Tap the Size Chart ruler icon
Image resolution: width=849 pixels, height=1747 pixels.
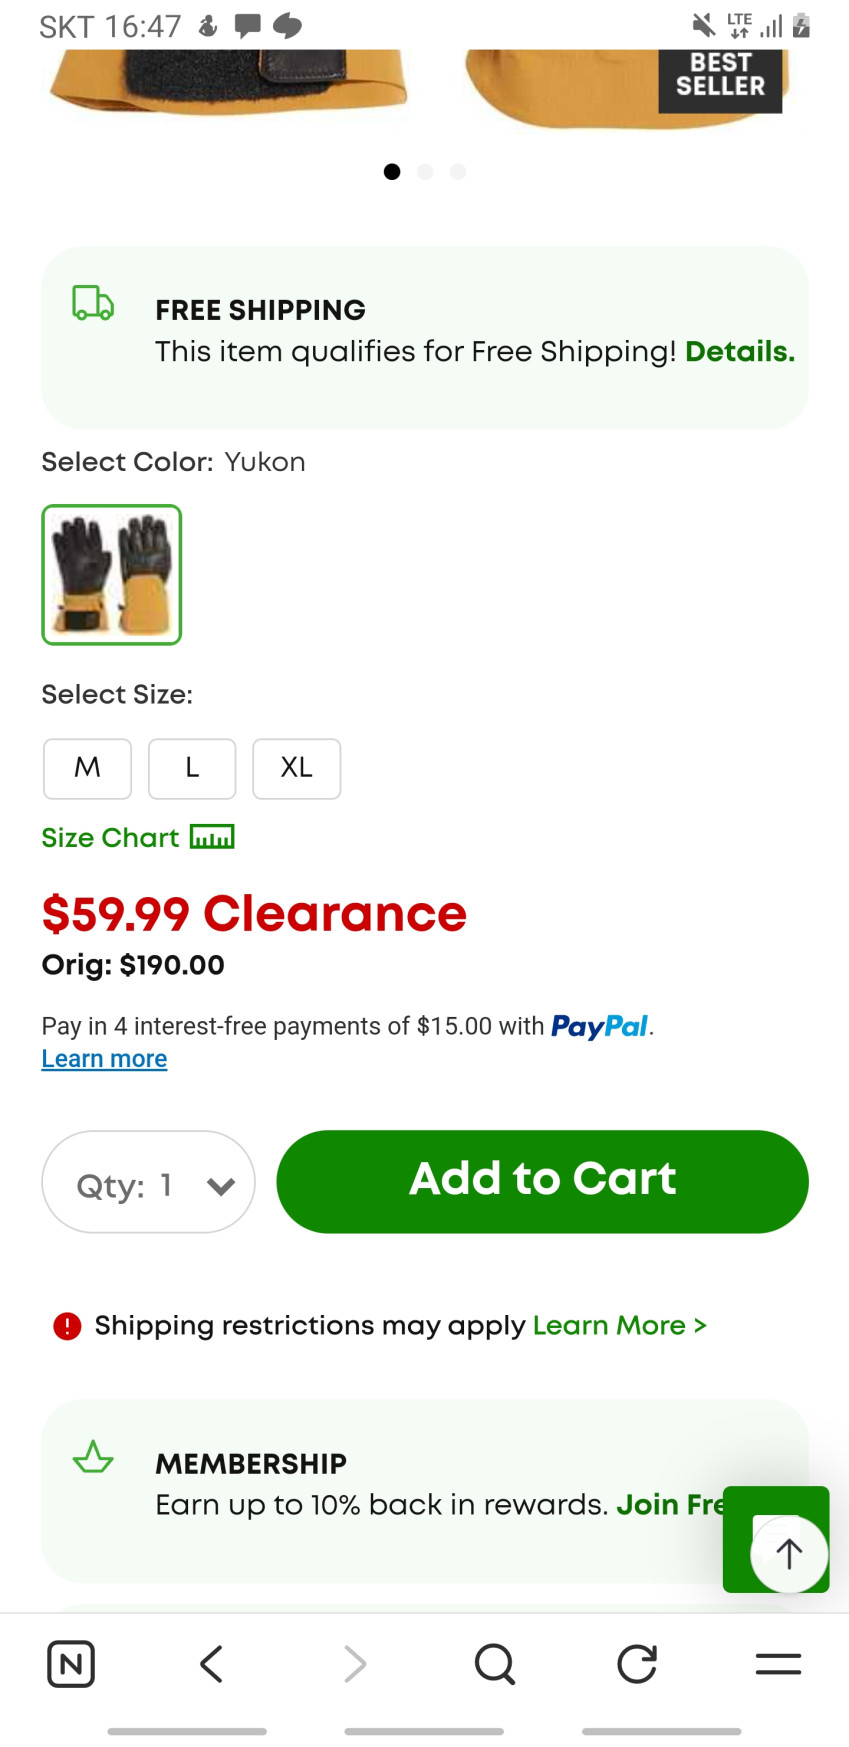212,837
